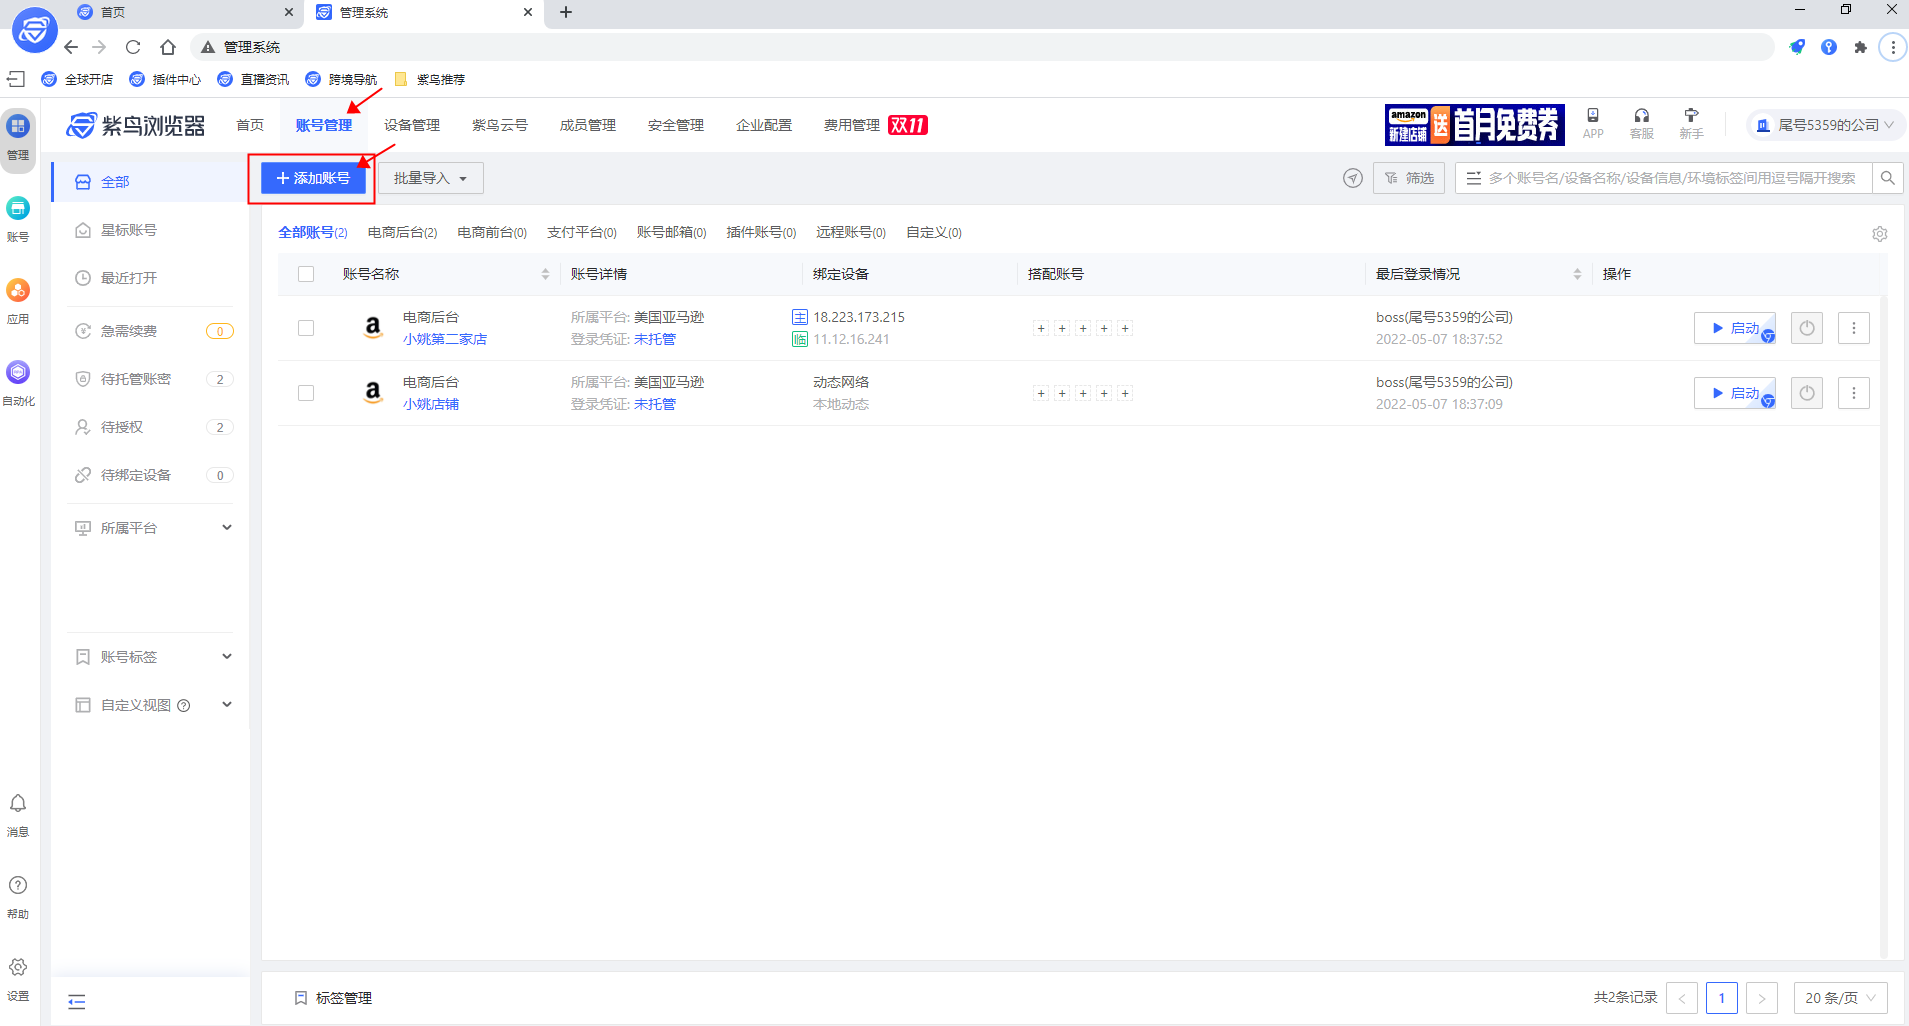Toggle the power button for 小姚店铺
The width and height of the screenshot is (1909, 1026).
click(x=1807, y=392)
